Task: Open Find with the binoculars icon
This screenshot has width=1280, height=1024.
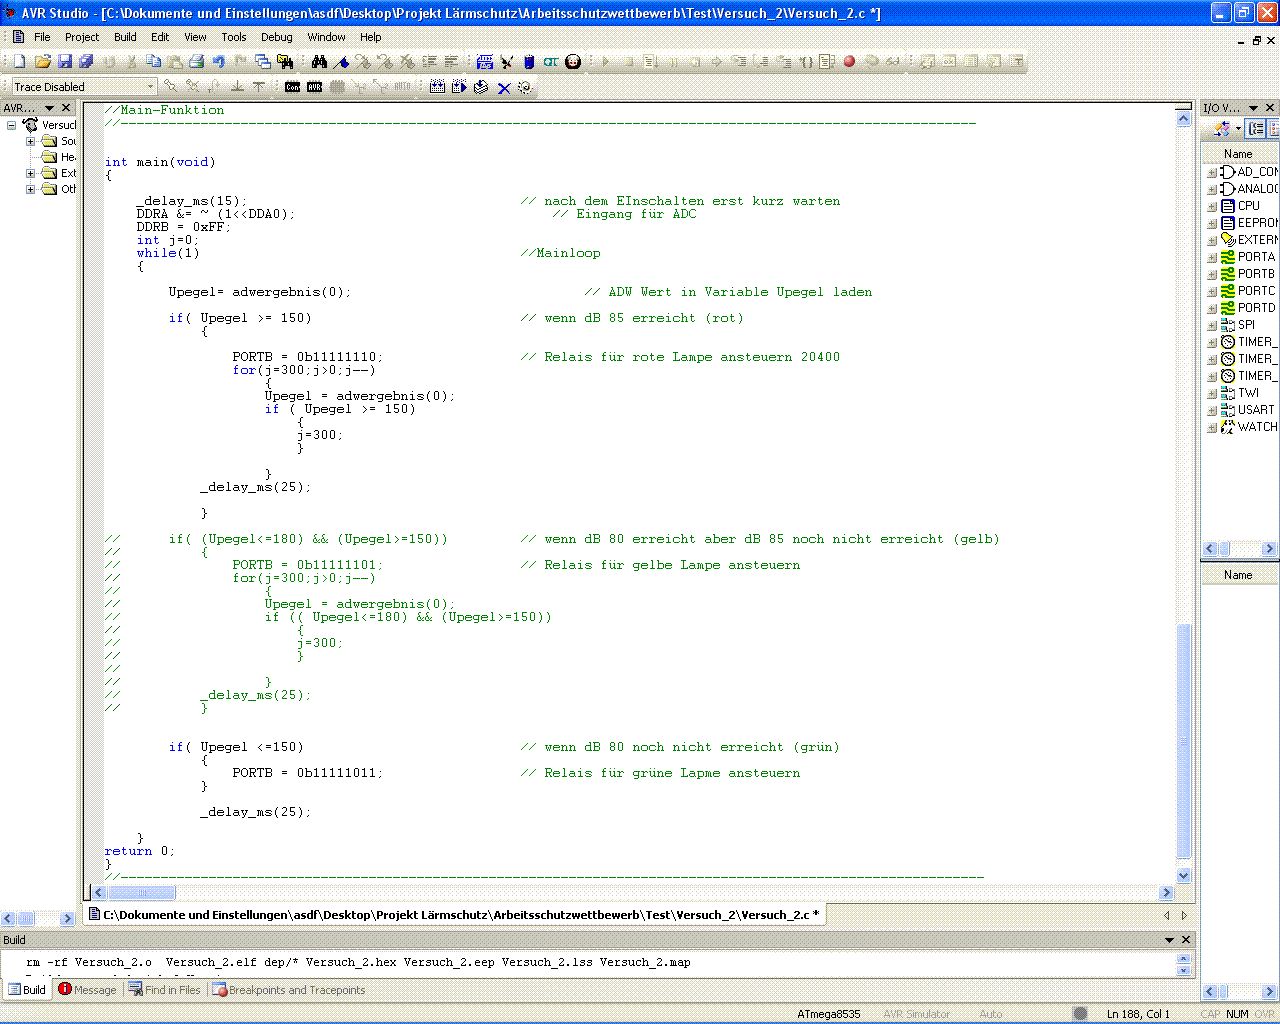Action: [320, 62]
